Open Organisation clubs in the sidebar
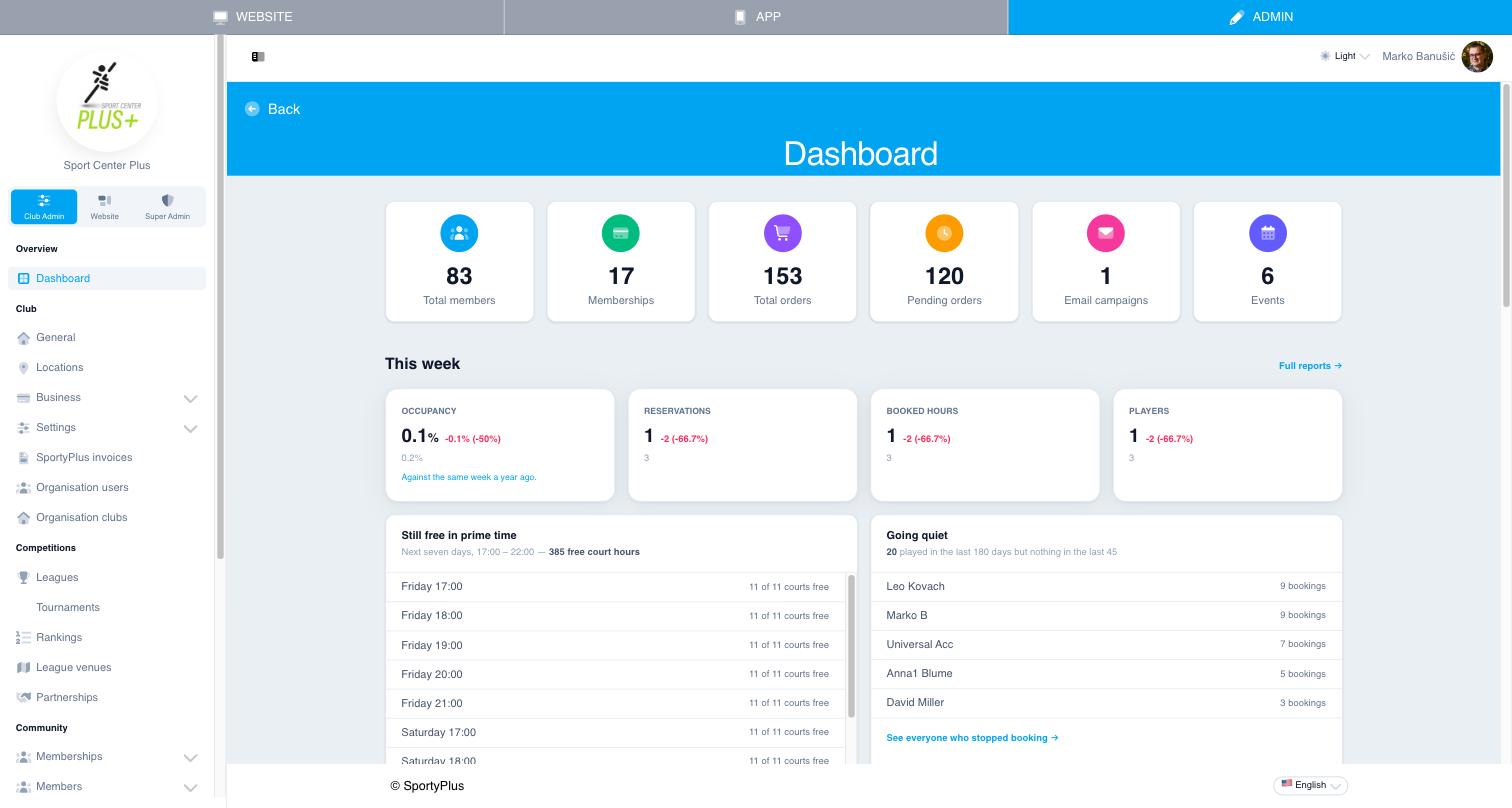 107,518
